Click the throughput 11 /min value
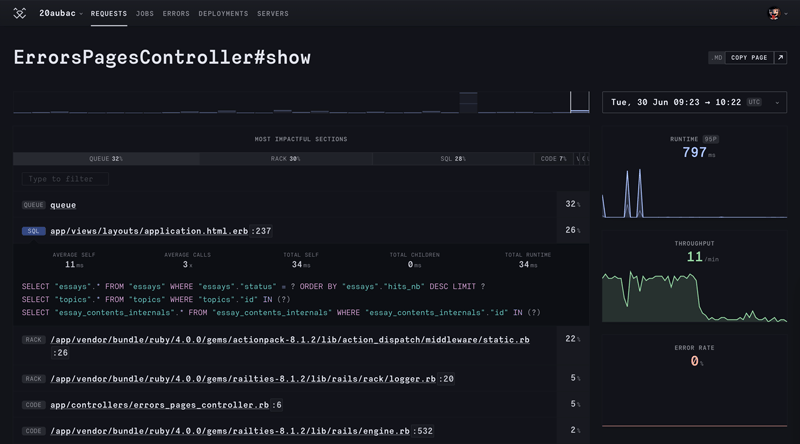 click(x=703, y=257)
